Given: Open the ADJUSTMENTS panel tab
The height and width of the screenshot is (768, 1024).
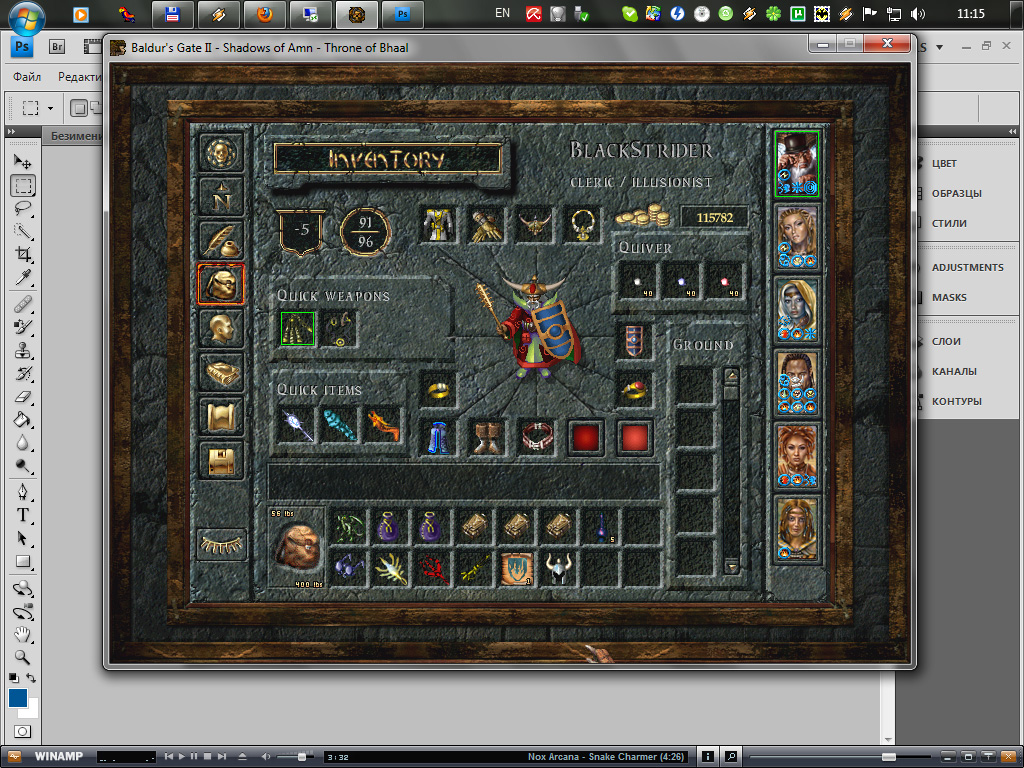Looking at the screenshot, I should tap(968, 267).
